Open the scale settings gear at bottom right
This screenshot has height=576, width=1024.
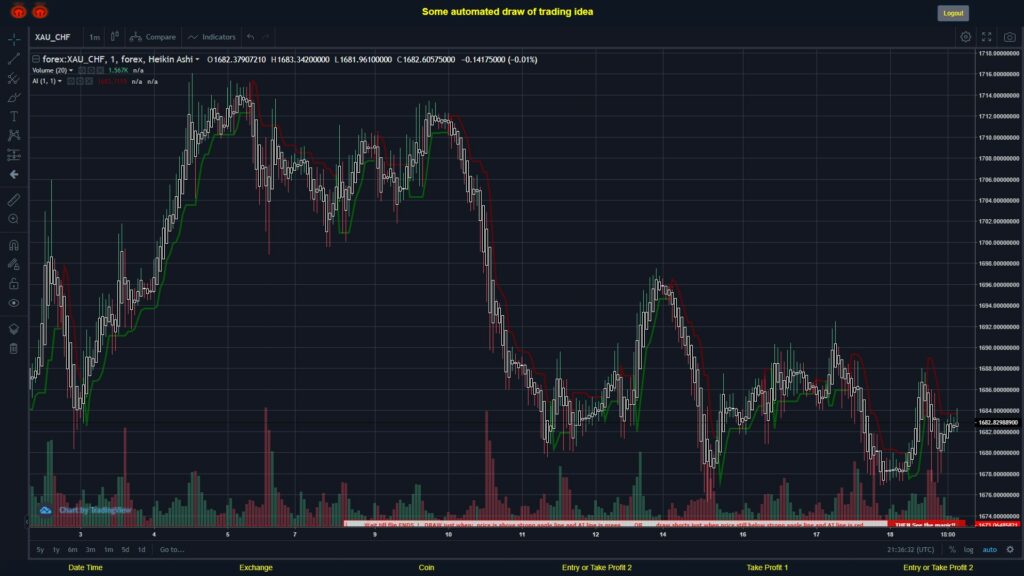1010,550
